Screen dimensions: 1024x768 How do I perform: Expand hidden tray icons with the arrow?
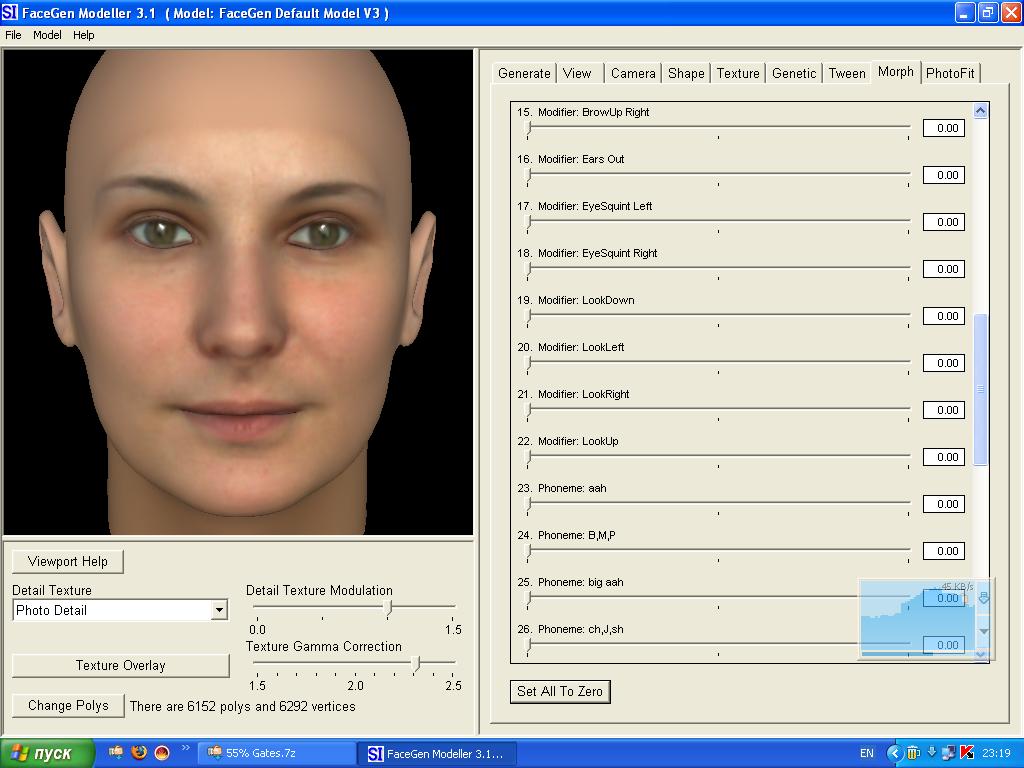(x=895, y=753)
